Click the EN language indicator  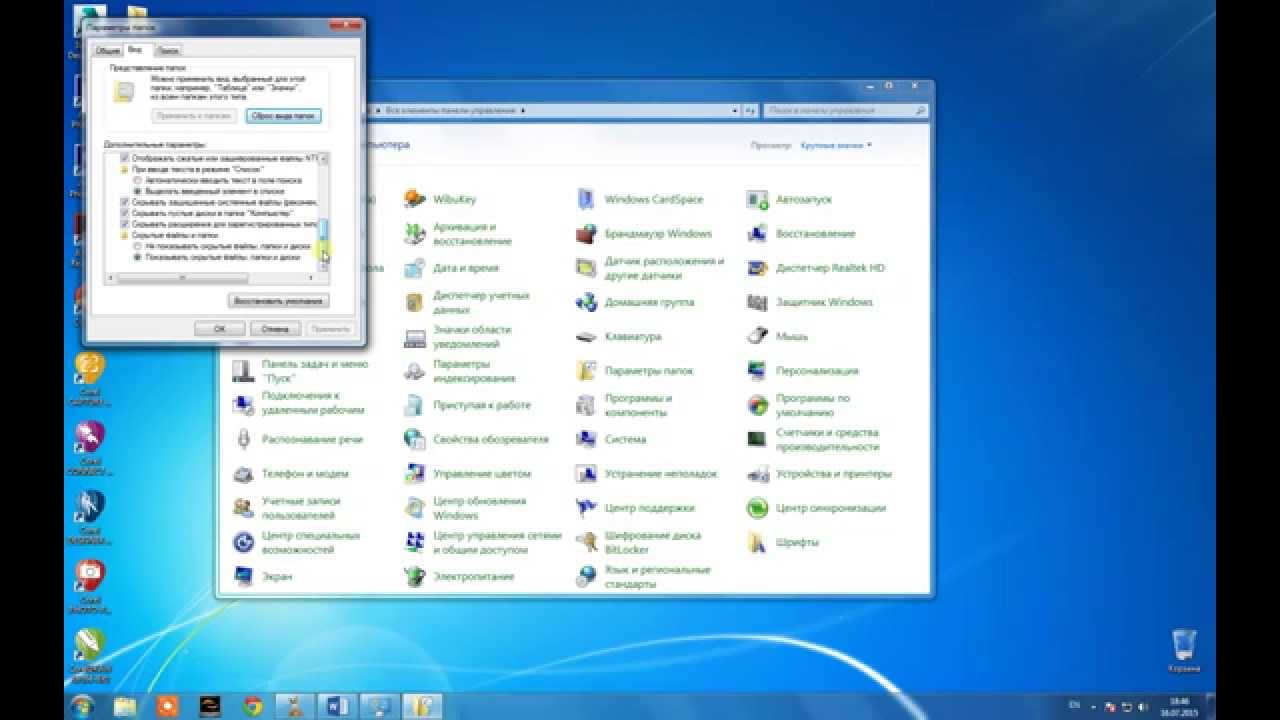tap(1074, 705)
